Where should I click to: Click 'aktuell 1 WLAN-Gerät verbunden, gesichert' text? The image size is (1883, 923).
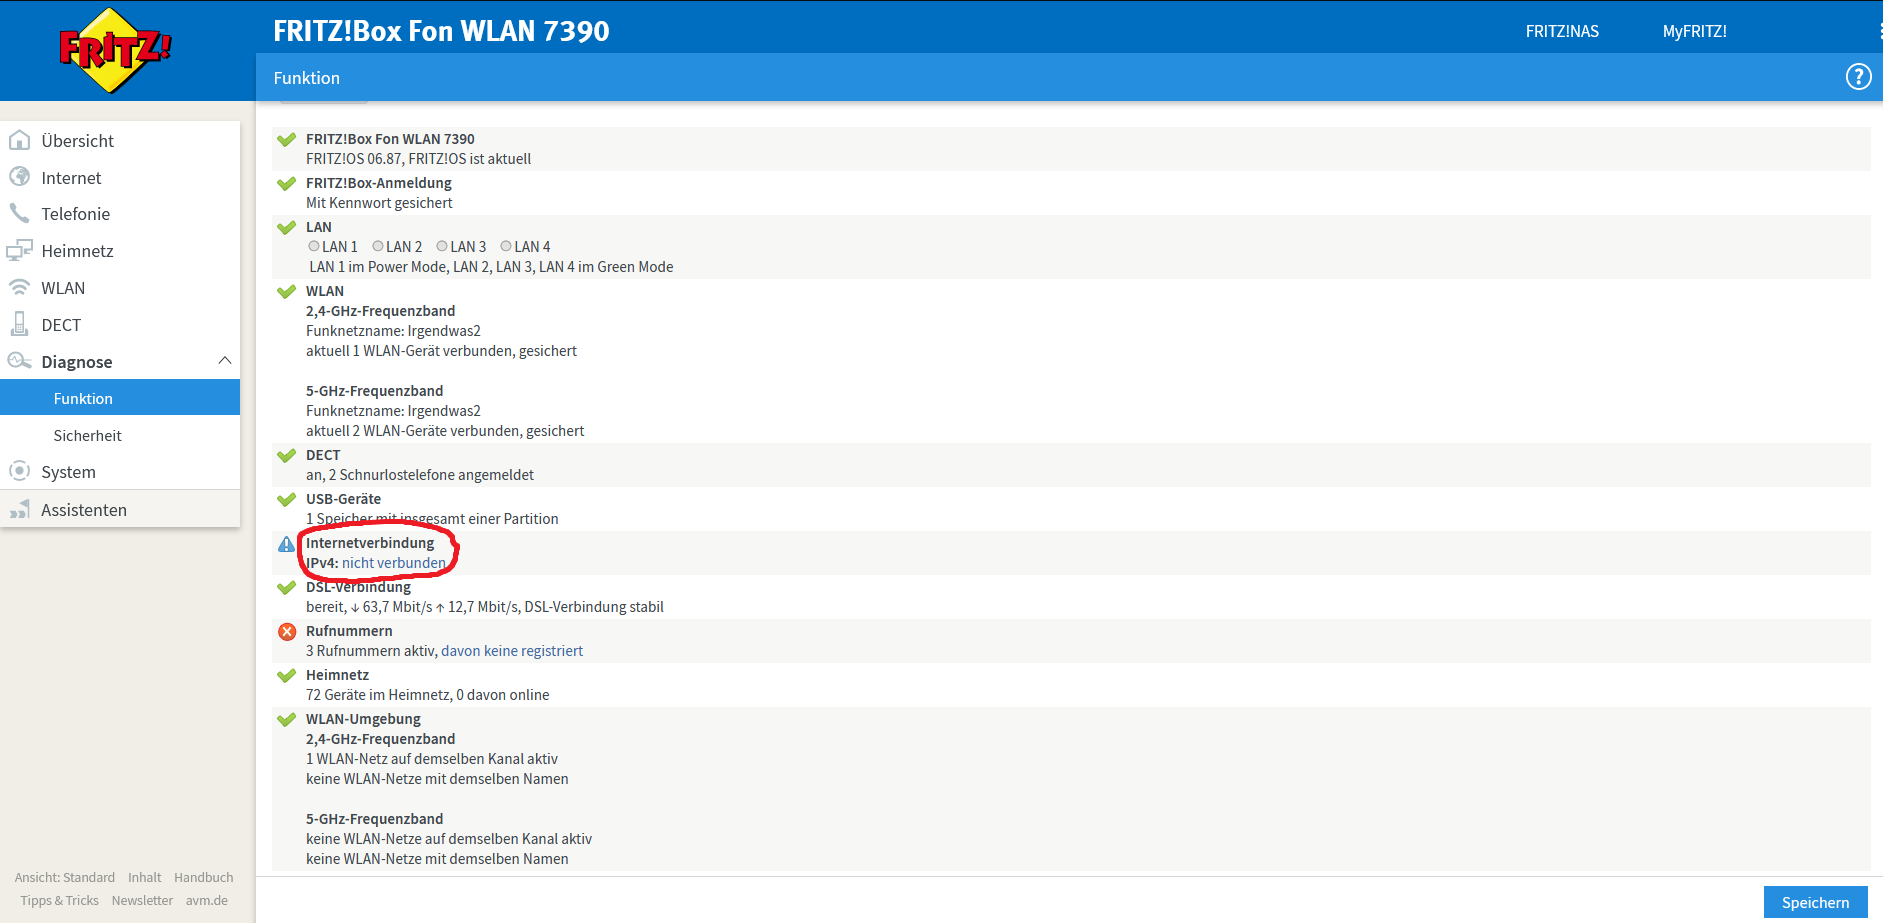coord(441,351)
